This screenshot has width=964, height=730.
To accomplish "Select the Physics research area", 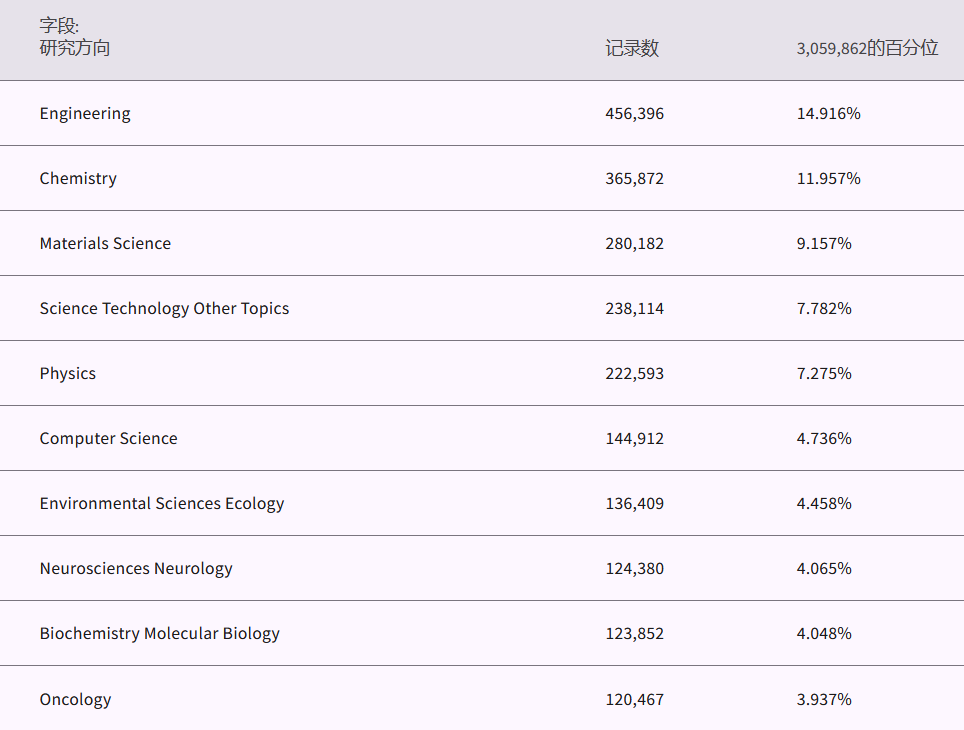I will 68,373.
